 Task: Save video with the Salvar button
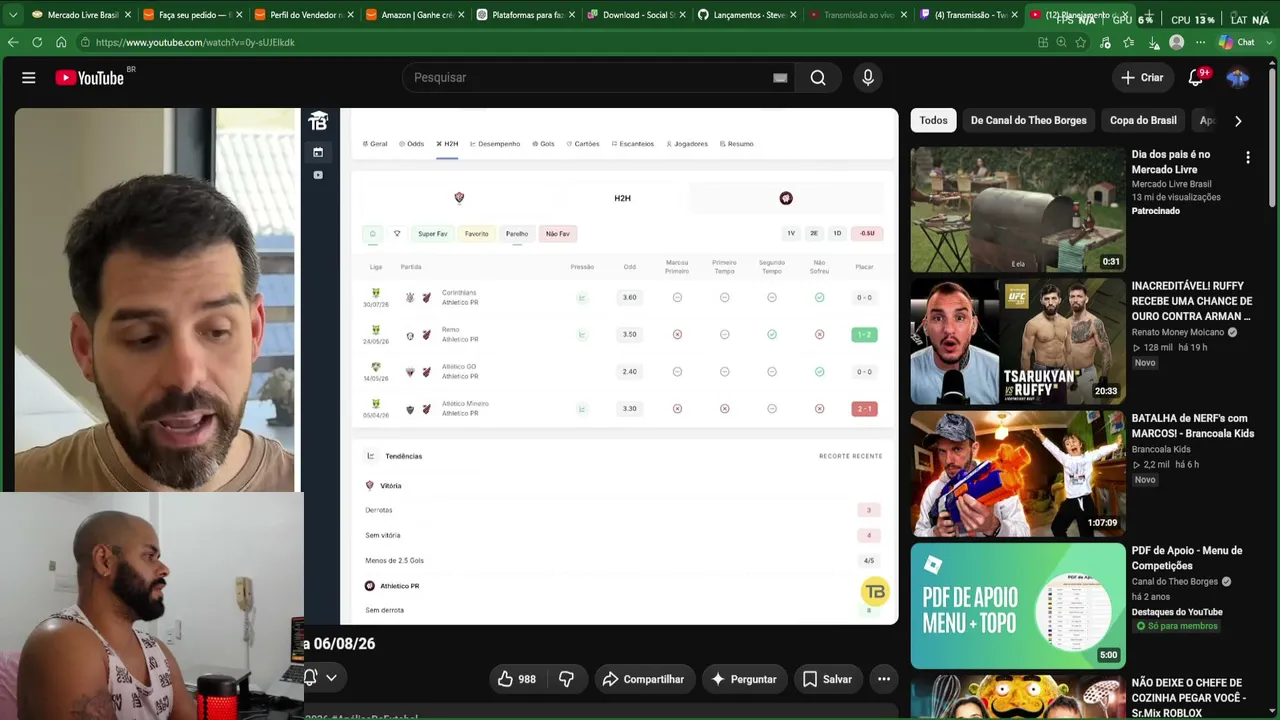(x=828, y=680)
